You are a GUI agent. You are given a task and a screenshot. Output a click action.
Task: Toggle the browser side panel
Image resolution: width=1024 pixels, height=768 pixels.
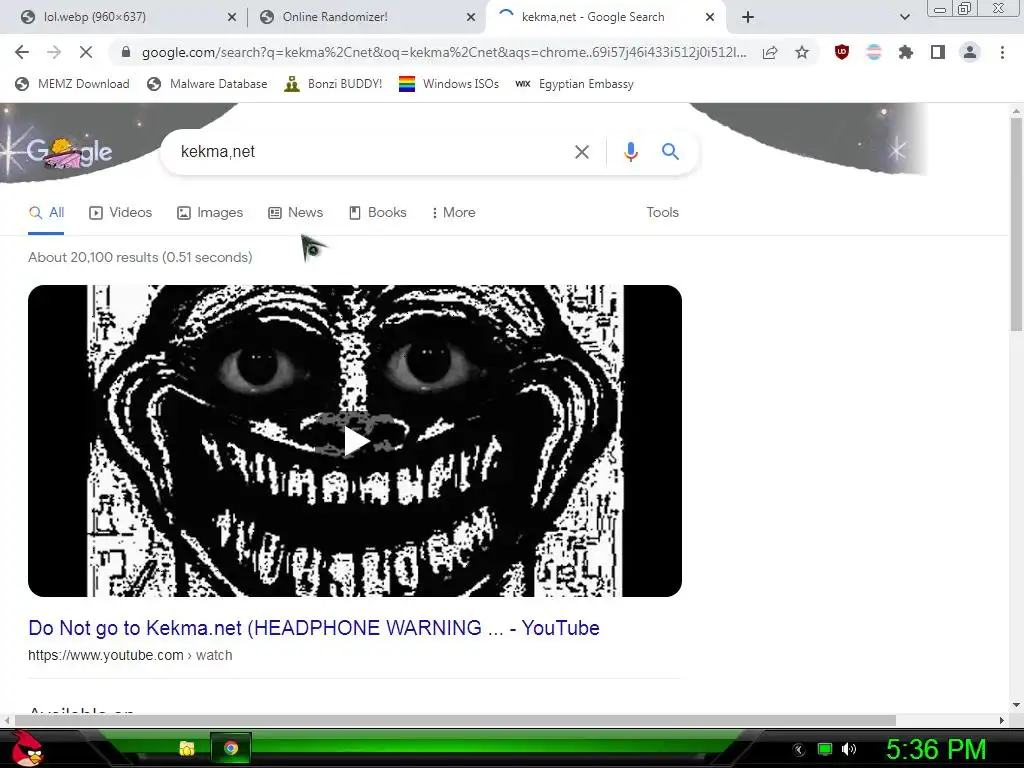tap(938, 52)
